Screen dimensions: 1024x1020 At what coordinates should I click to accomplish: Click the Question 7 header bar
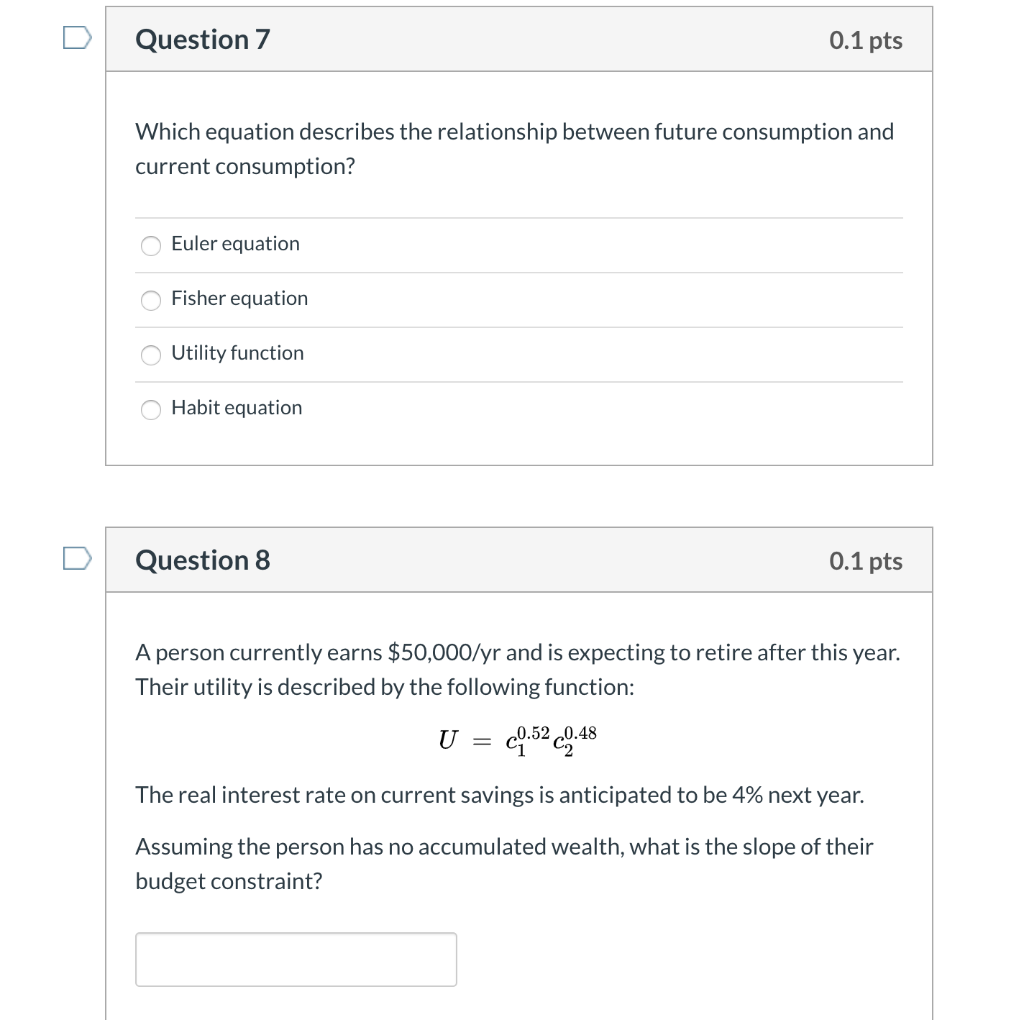click(518, 38)
